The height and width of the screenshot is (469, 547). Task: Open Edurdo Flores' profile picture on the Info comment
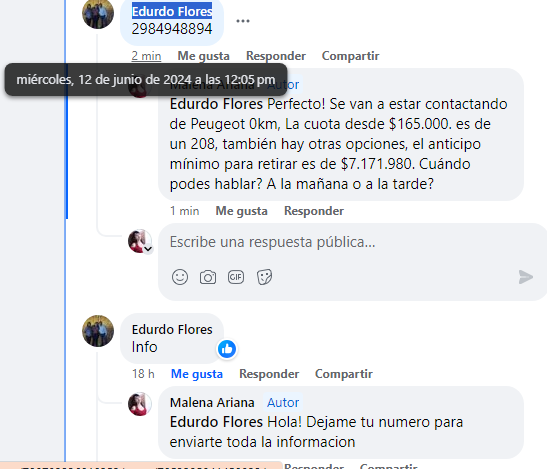[x=98, y=331]
